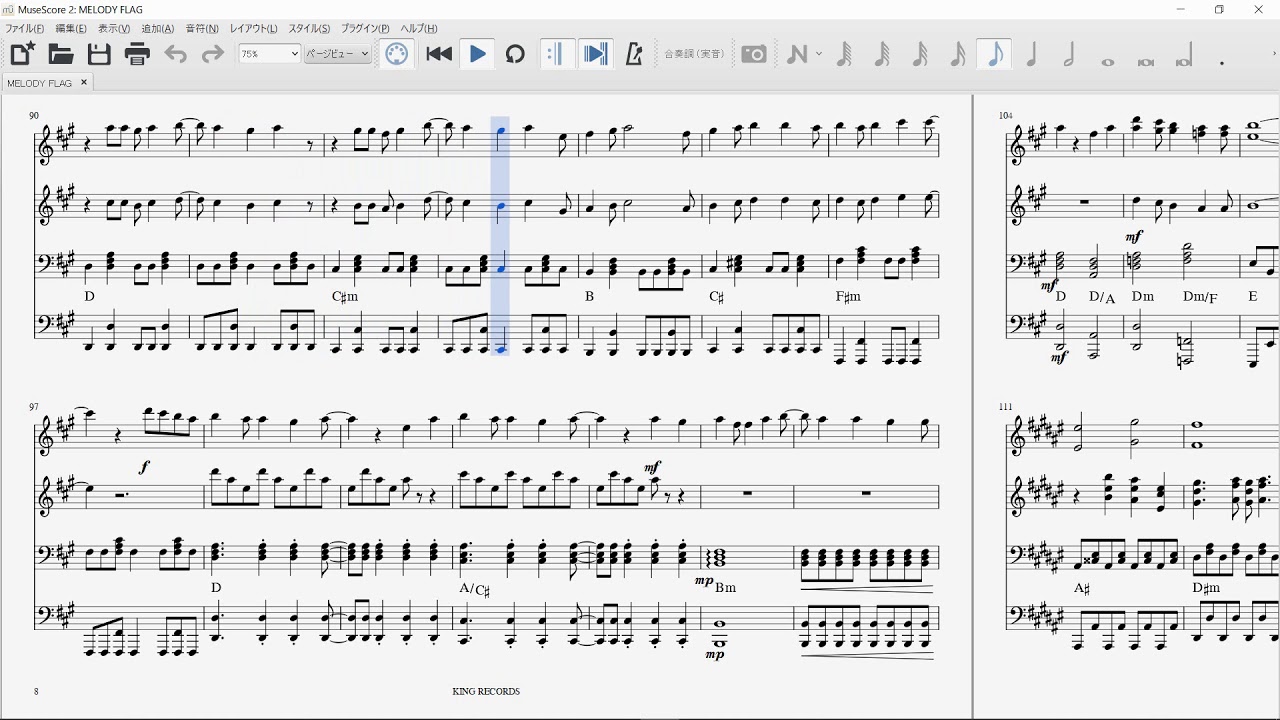
Task: Select the 64th note duration
Action: (x=882, y=54)
